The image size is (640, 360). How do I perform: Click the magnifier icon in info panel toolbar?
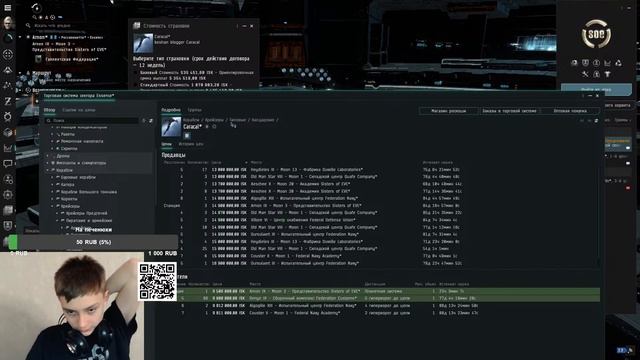pyautogui.click(x=34, y=17)
